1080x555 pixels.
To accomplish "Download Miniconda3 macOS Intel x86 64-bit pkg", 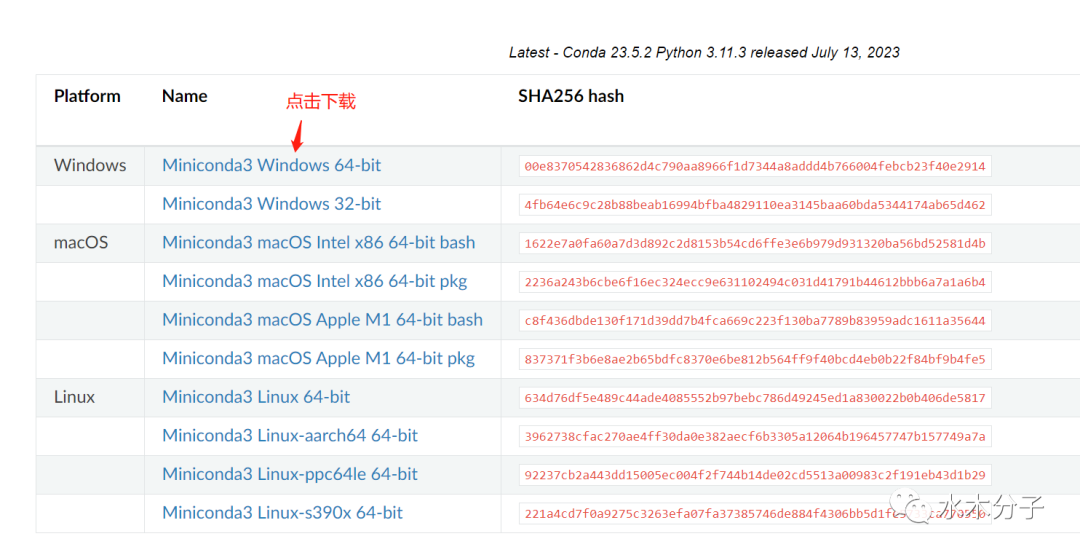I will pos(315,281).
